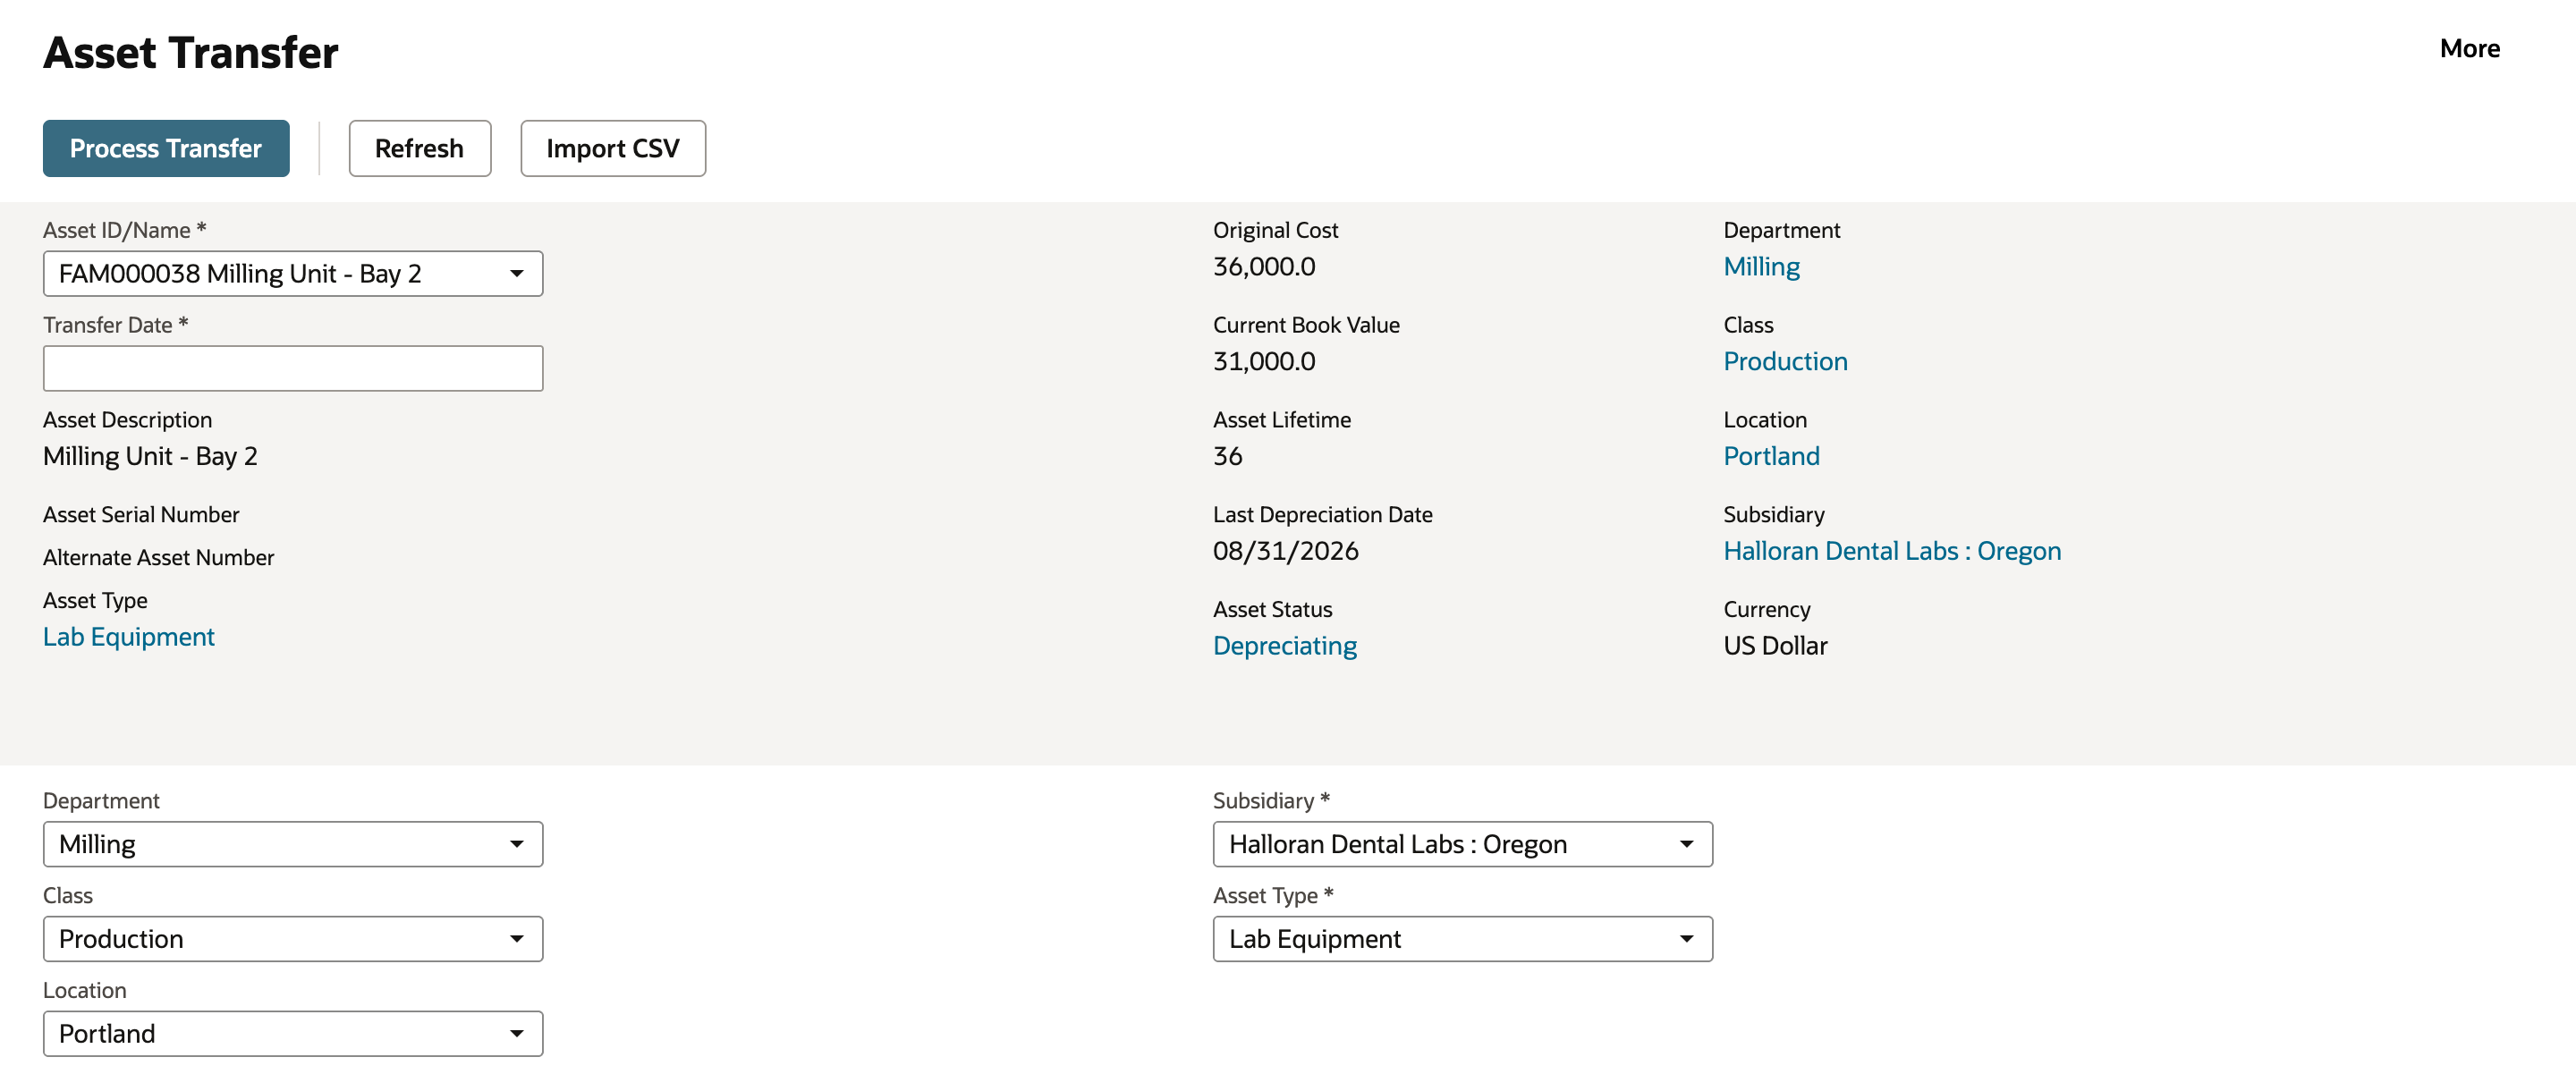Click the Process Transfer button
2576x1091 pixels.
tap(166, 148)
